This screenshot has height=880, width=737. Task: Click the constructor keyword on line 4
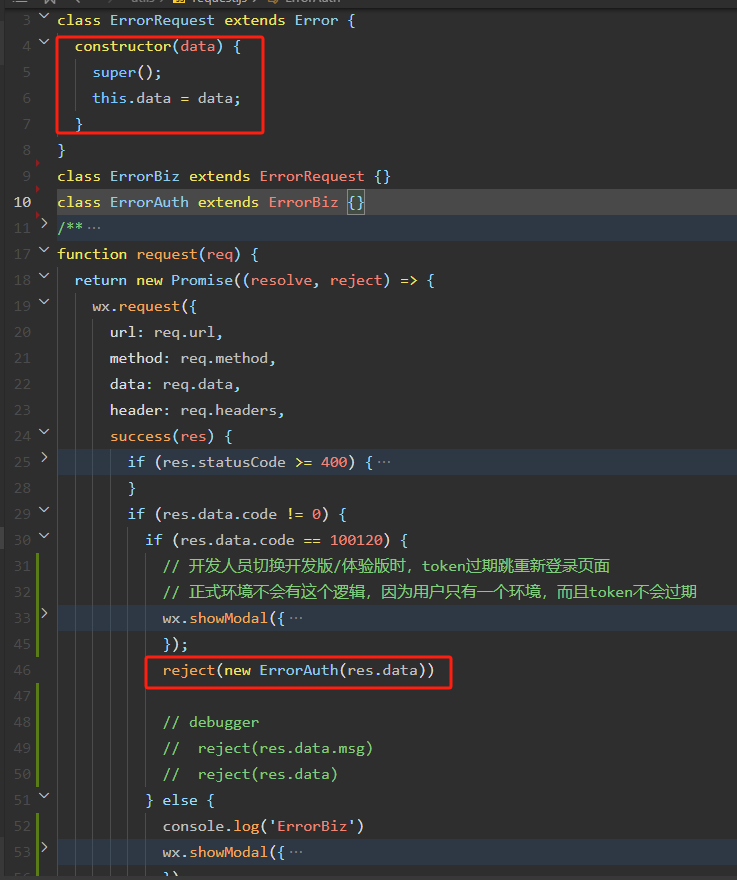[x=123, y=46]
